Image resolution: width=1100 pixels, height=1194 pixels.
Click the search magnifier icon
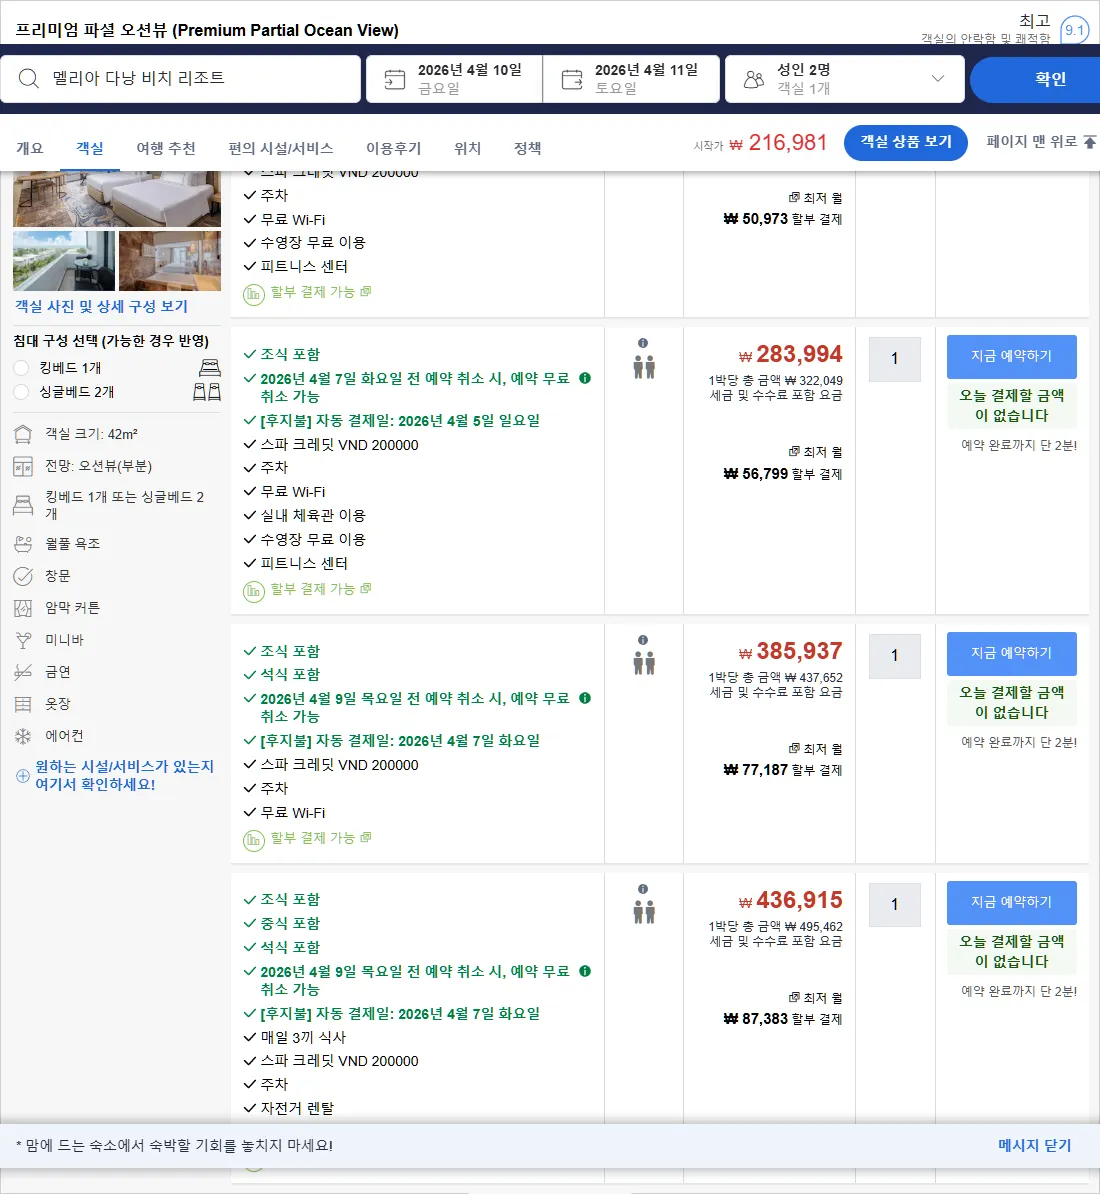coord(28,78)
